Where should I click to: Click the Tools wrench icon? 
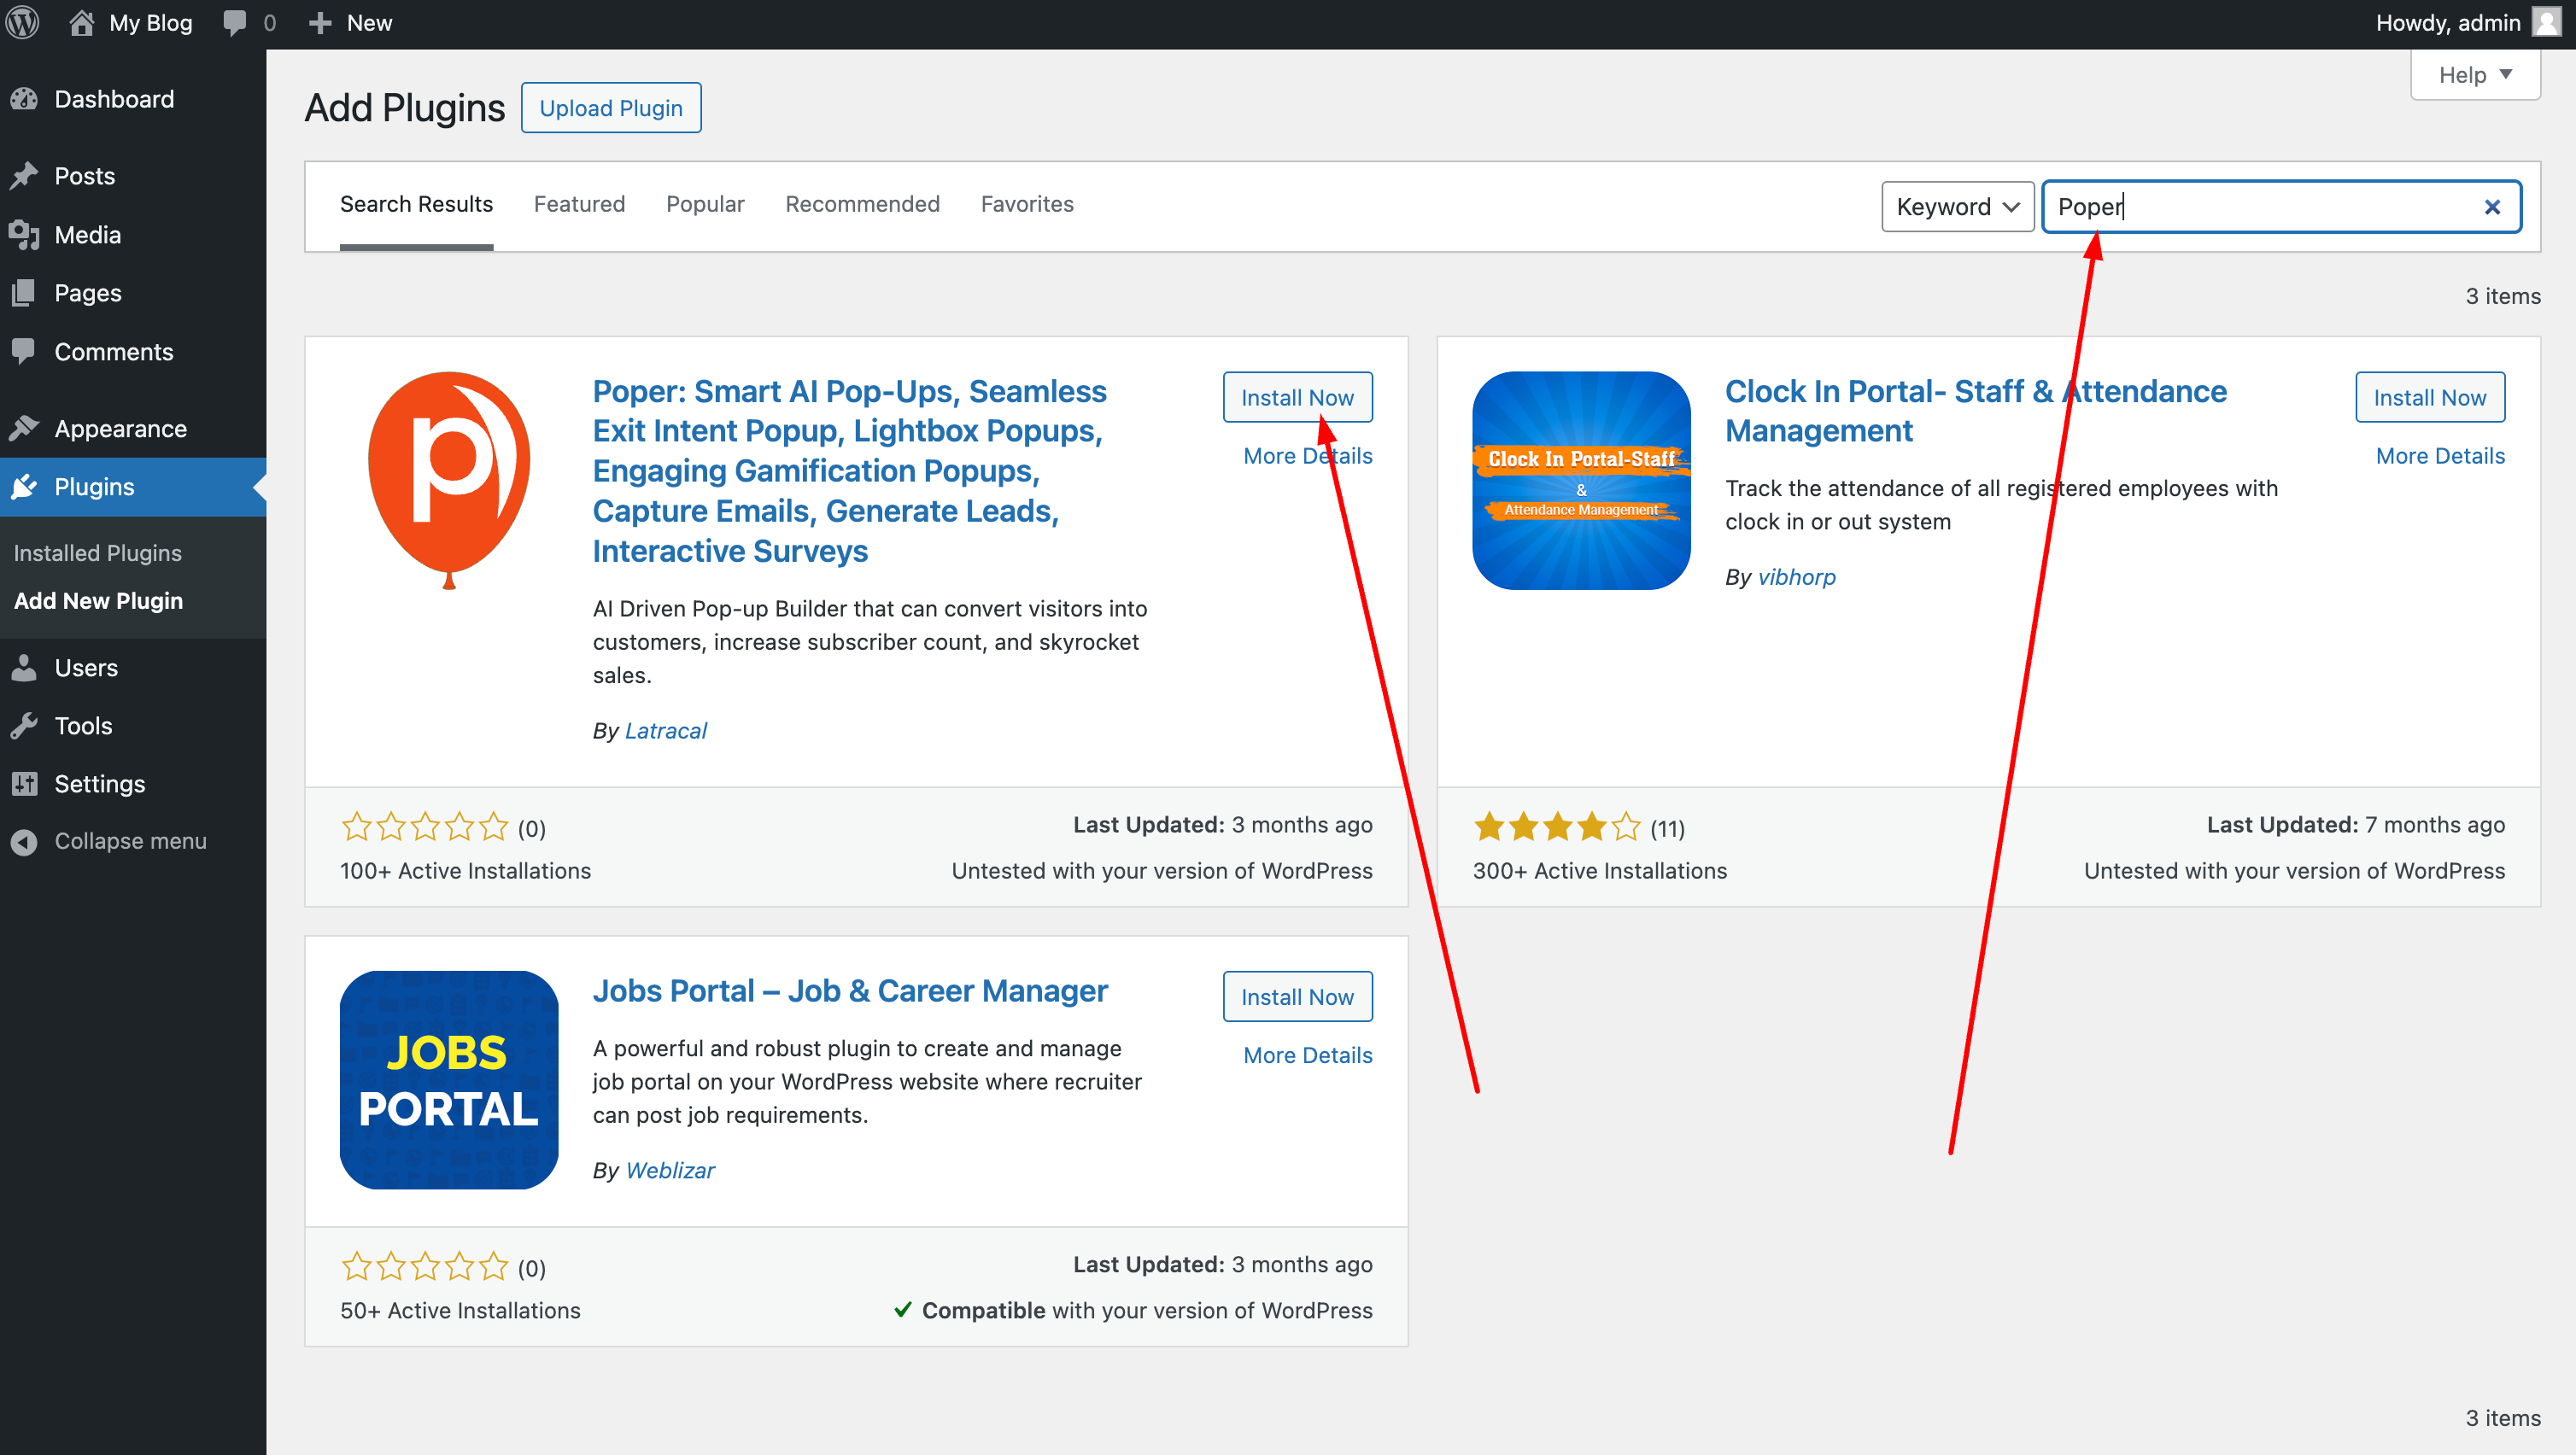point(25,726)
